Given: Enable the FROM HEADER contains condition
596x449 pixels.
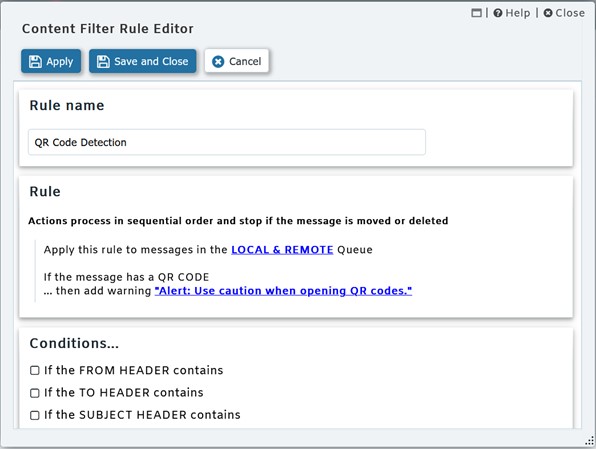Looking at the screenshot, I should click(35, 370).
